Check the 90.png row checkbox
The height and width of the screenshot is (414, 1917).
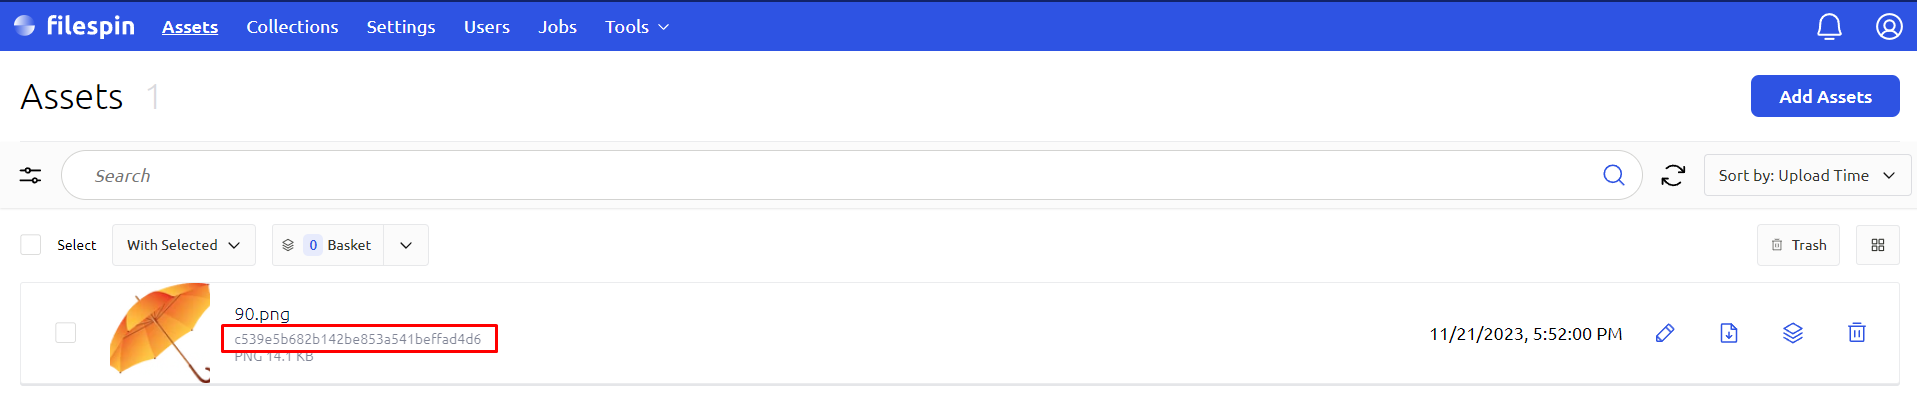66,333
